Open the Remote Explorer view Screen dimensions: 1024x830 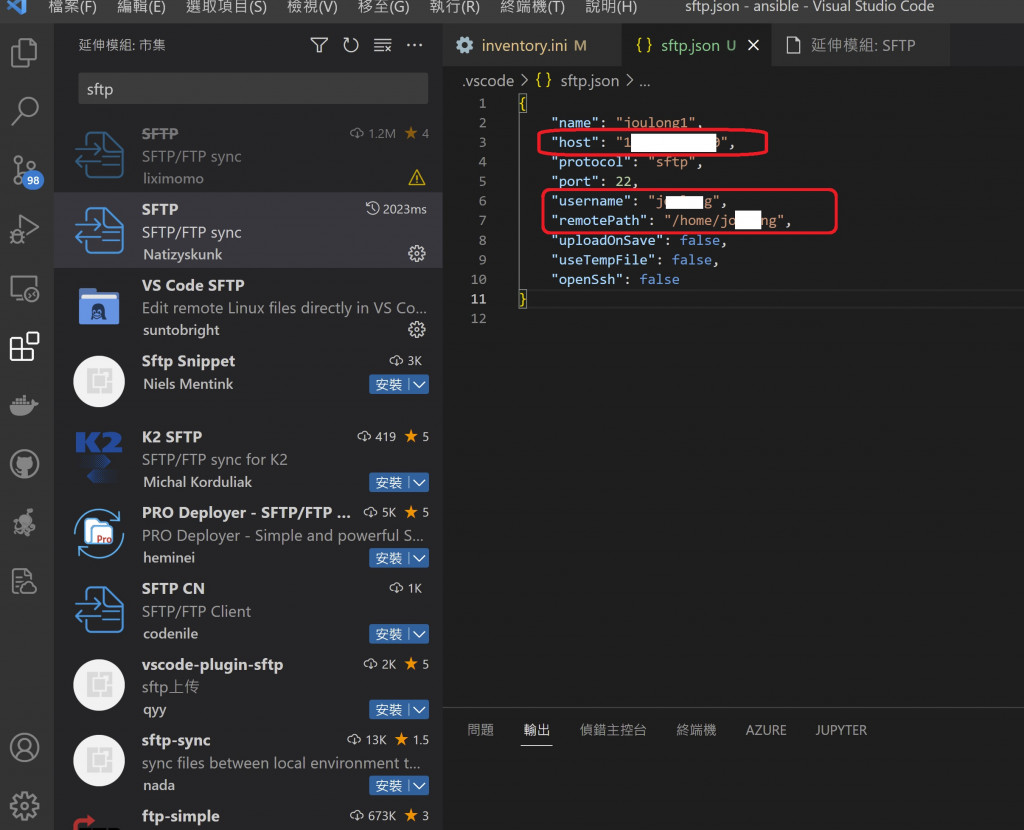(25, 288)
